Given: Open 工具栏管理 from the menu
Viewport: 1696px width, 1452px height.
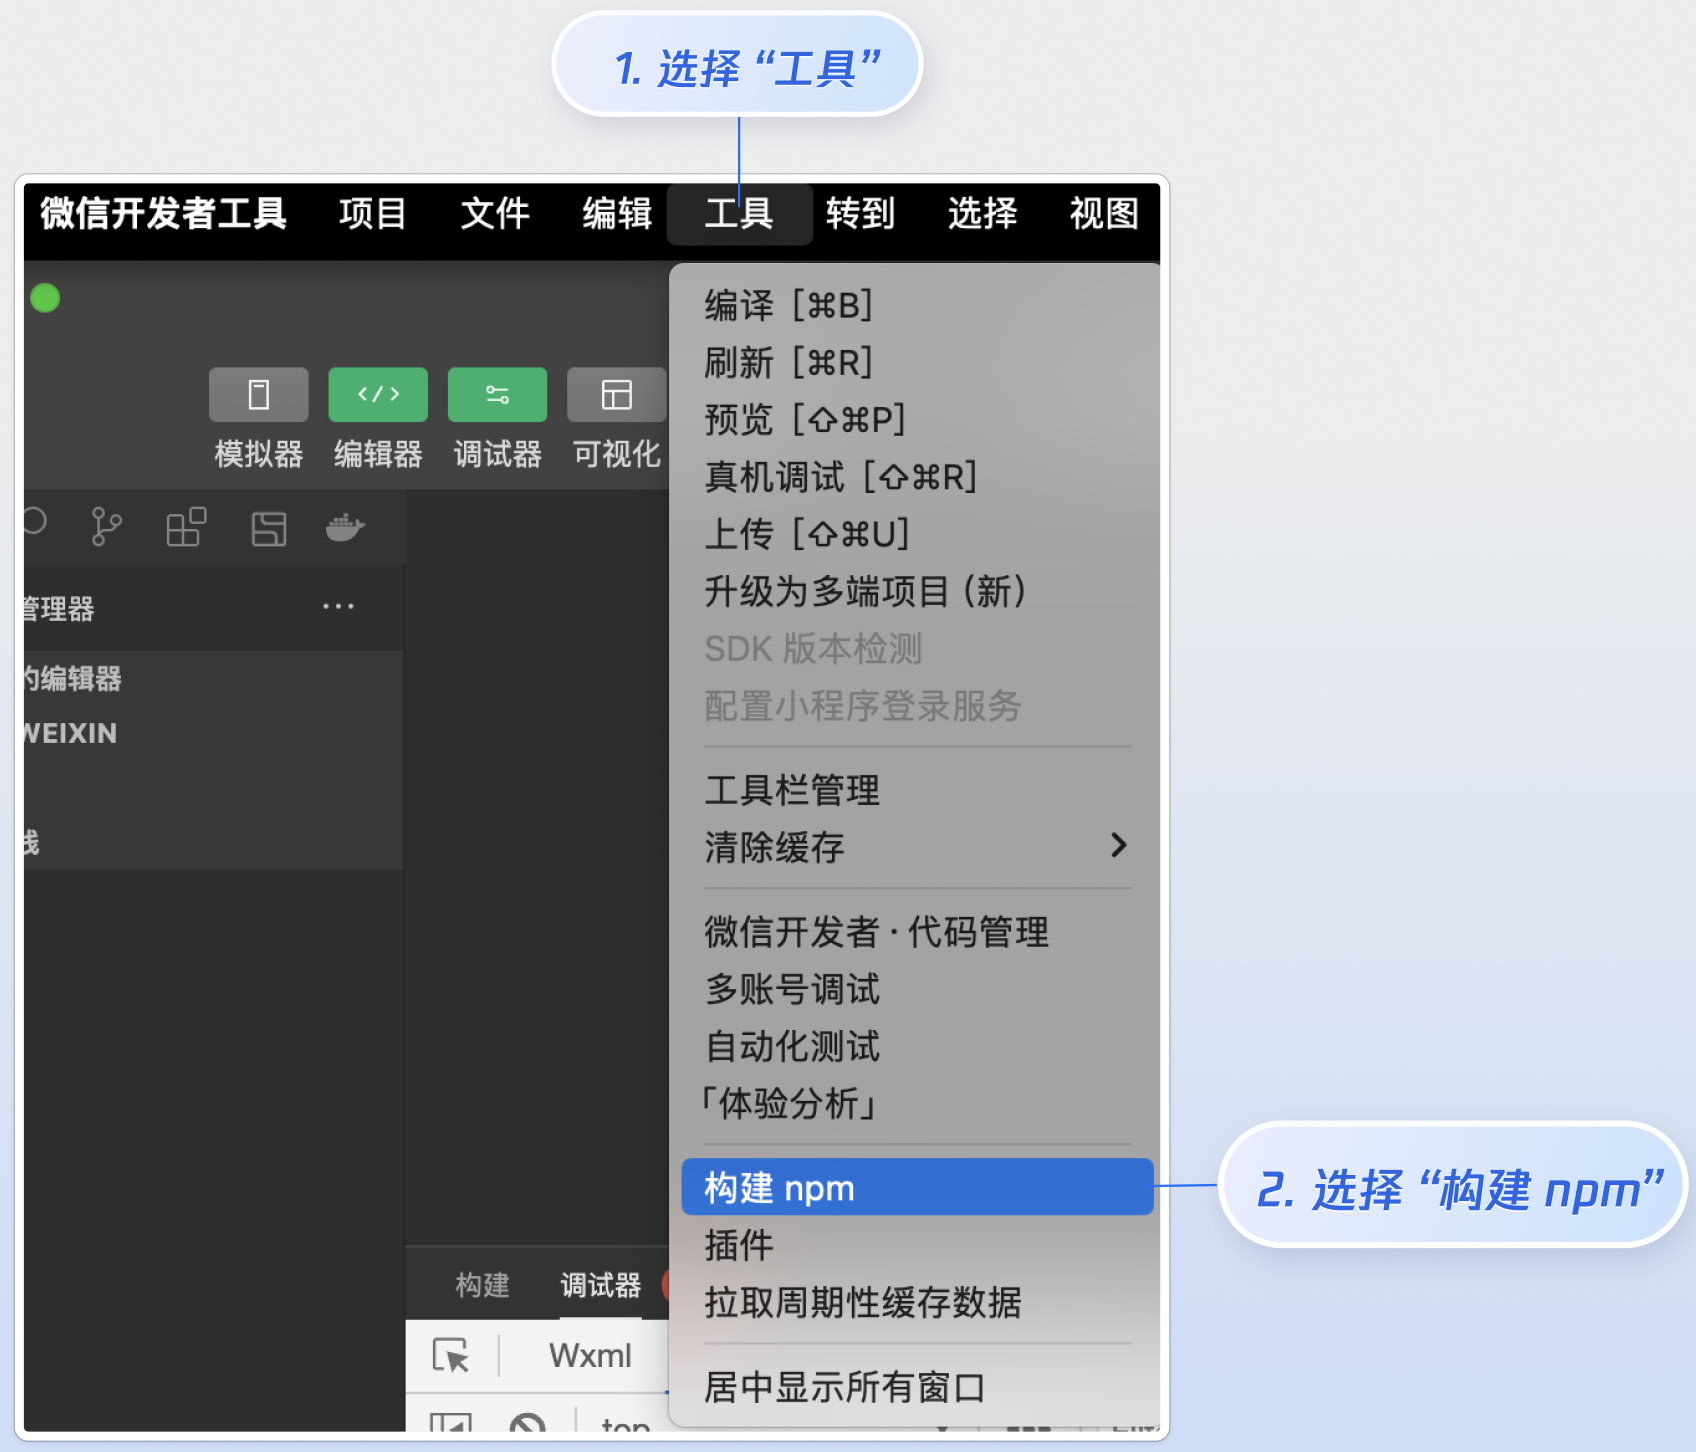Looking at the screenshot, I should (917, 790).
